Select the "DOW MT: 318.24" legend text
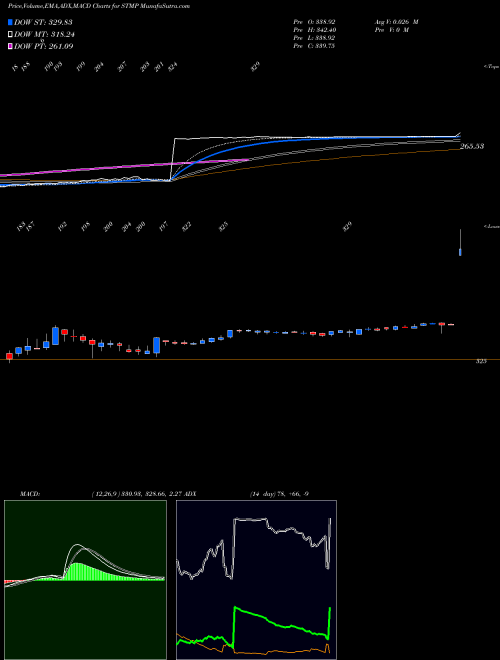This screenshot has height=660, width=500. coord(44,35)
